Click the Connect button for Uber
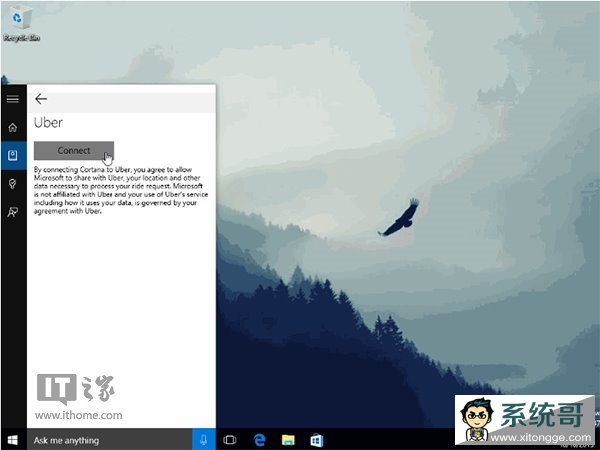The height and width of the screenshot is (450, 600). (74, 151)
